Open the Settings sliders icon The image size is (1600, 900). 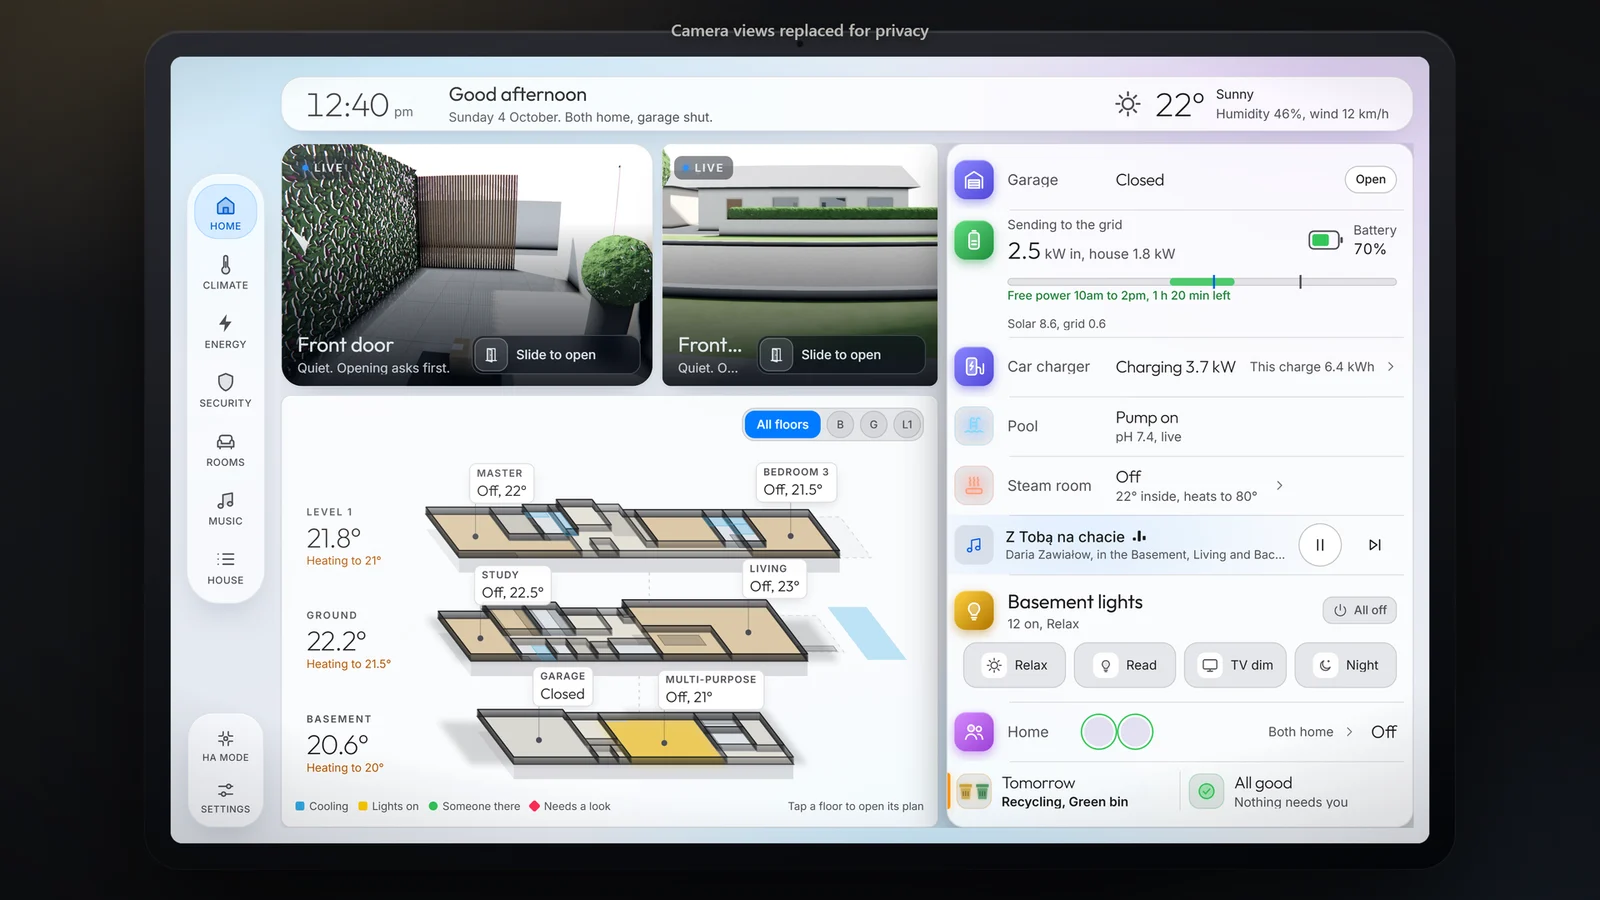point(225,798)
